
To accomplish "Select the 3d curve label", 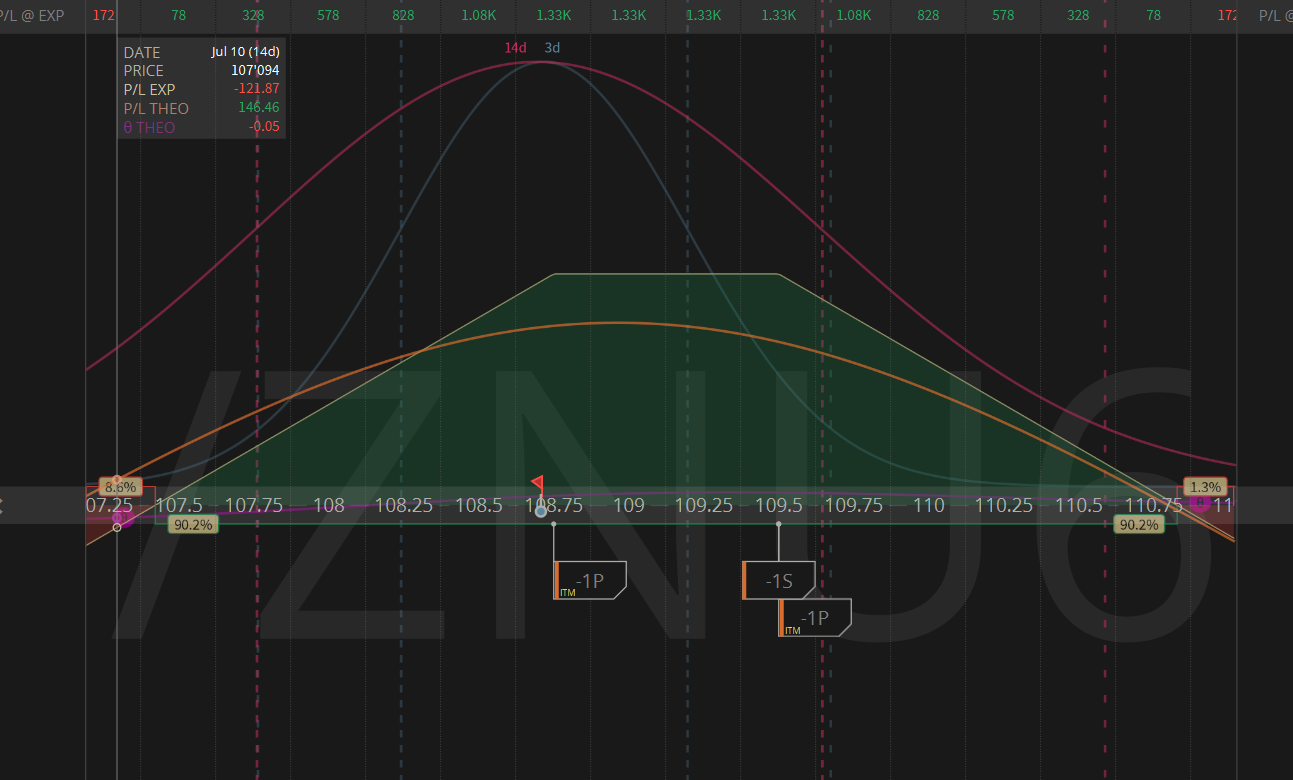I will pyautogui.click(x=552, y=47).
